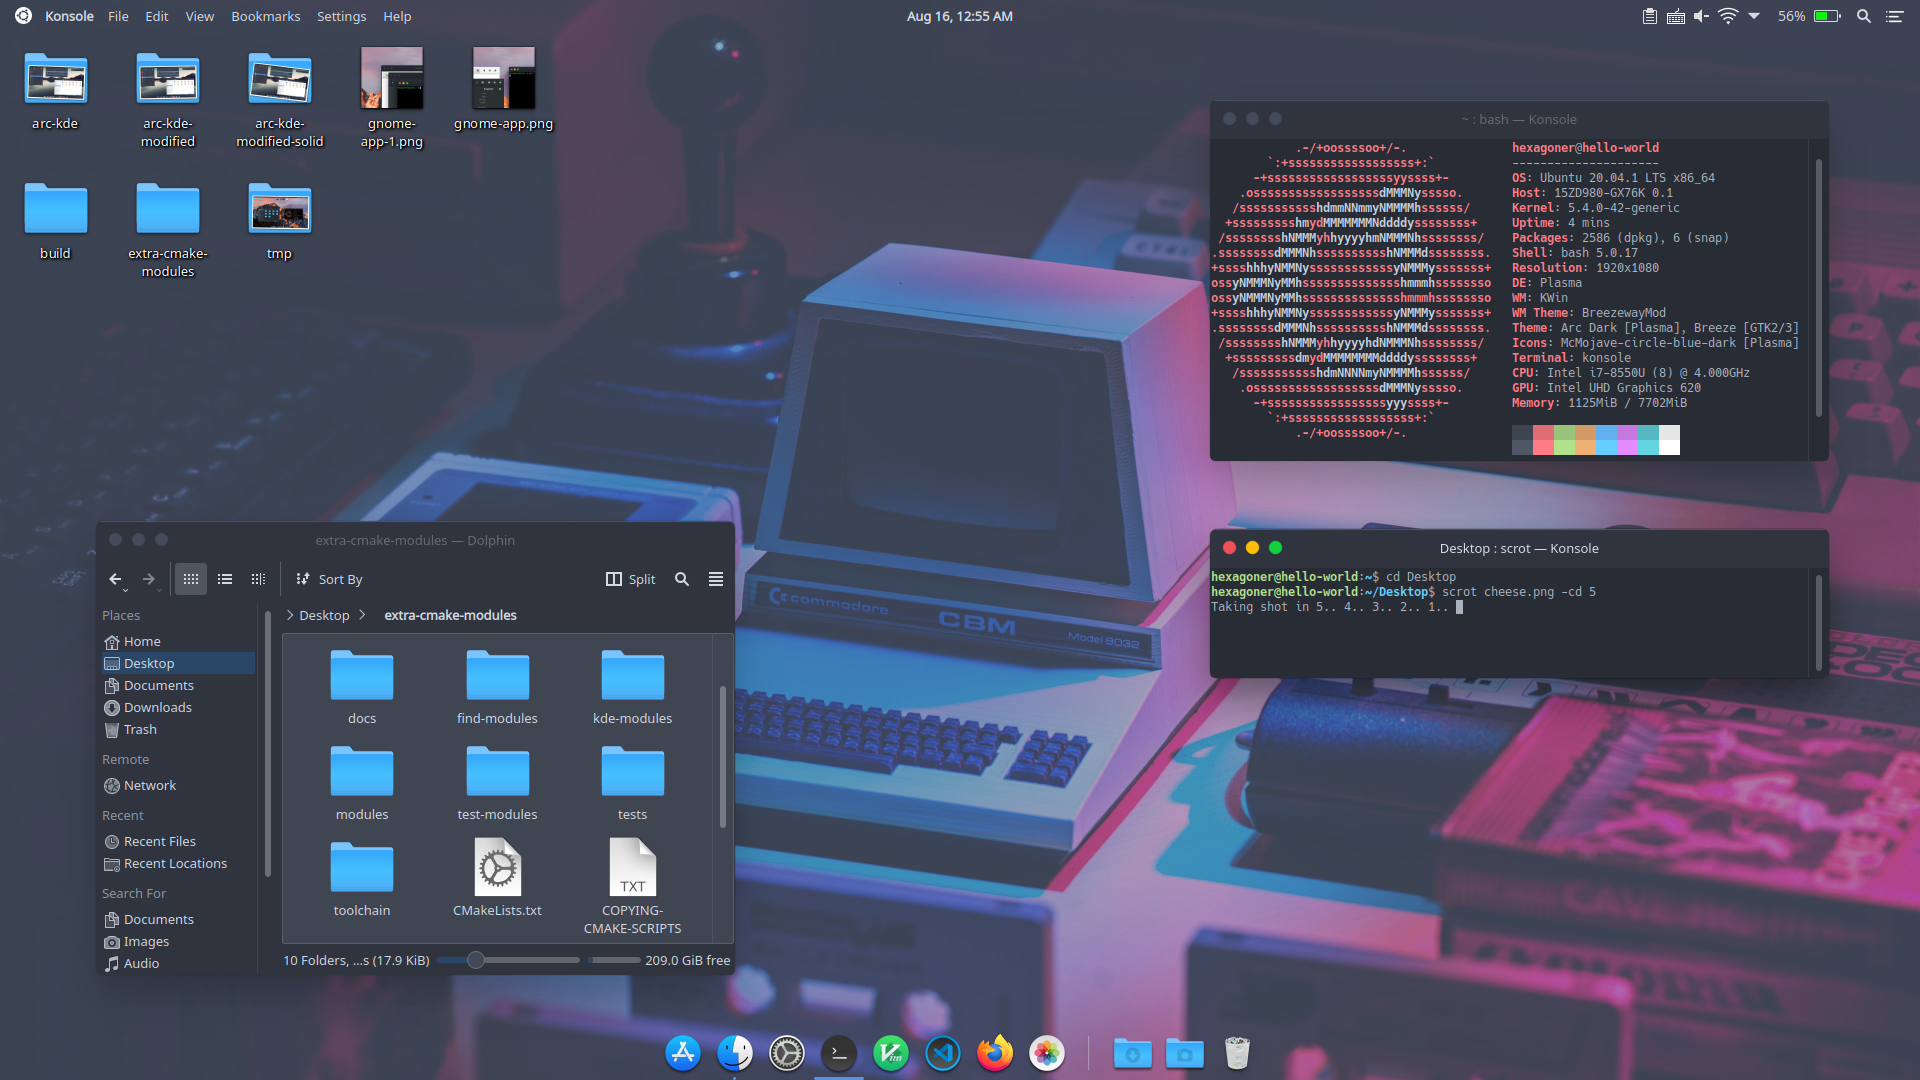Open the build desktop folder
Image resolution: width=1920 pixels, height=1080 pixels.
coord(55,220)
